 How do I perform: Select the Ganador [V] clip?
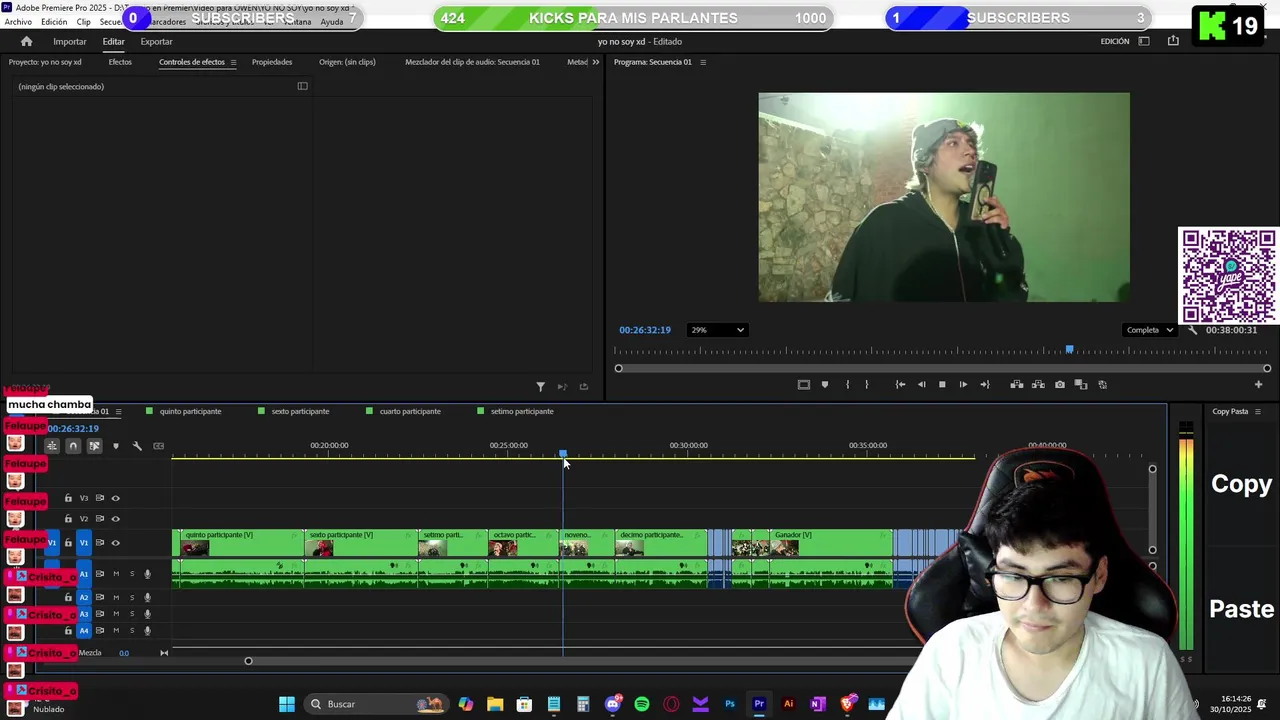pos(830,543)
